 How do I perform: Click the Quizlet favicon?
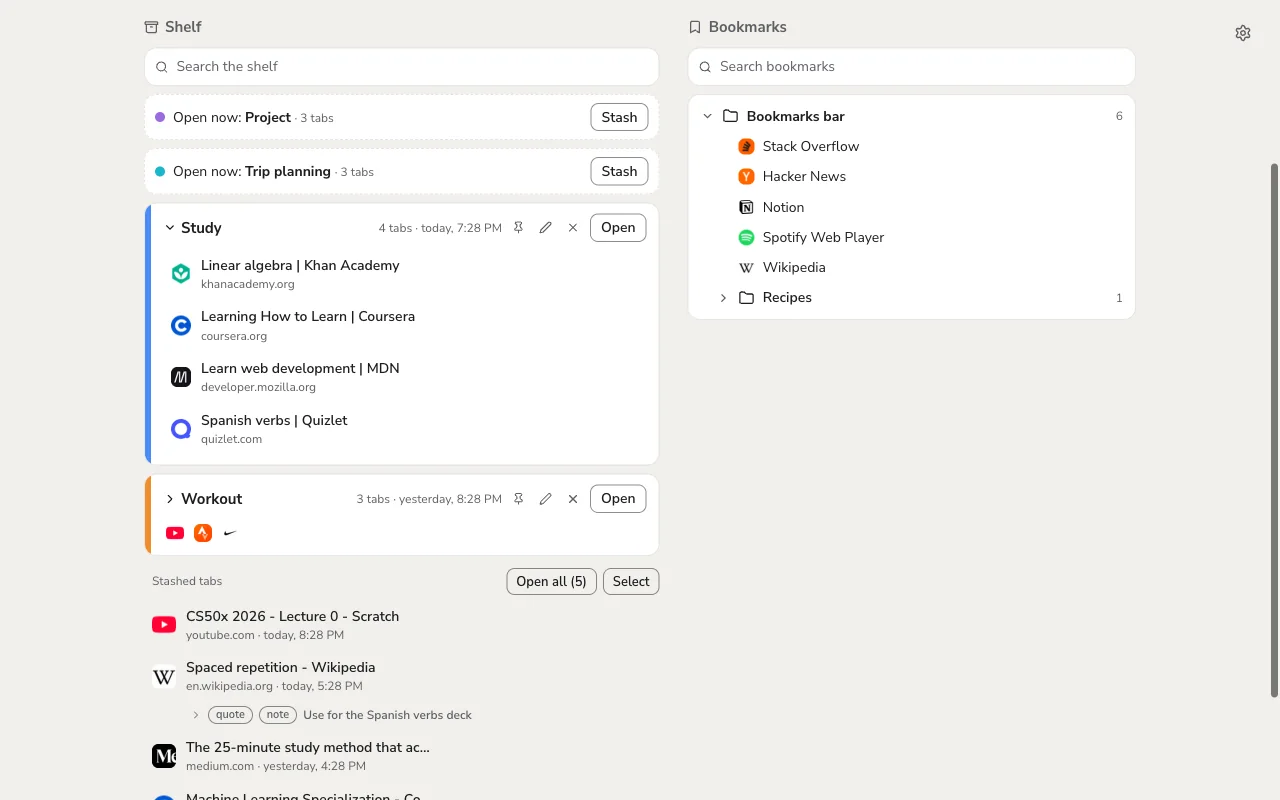(181, 429)
